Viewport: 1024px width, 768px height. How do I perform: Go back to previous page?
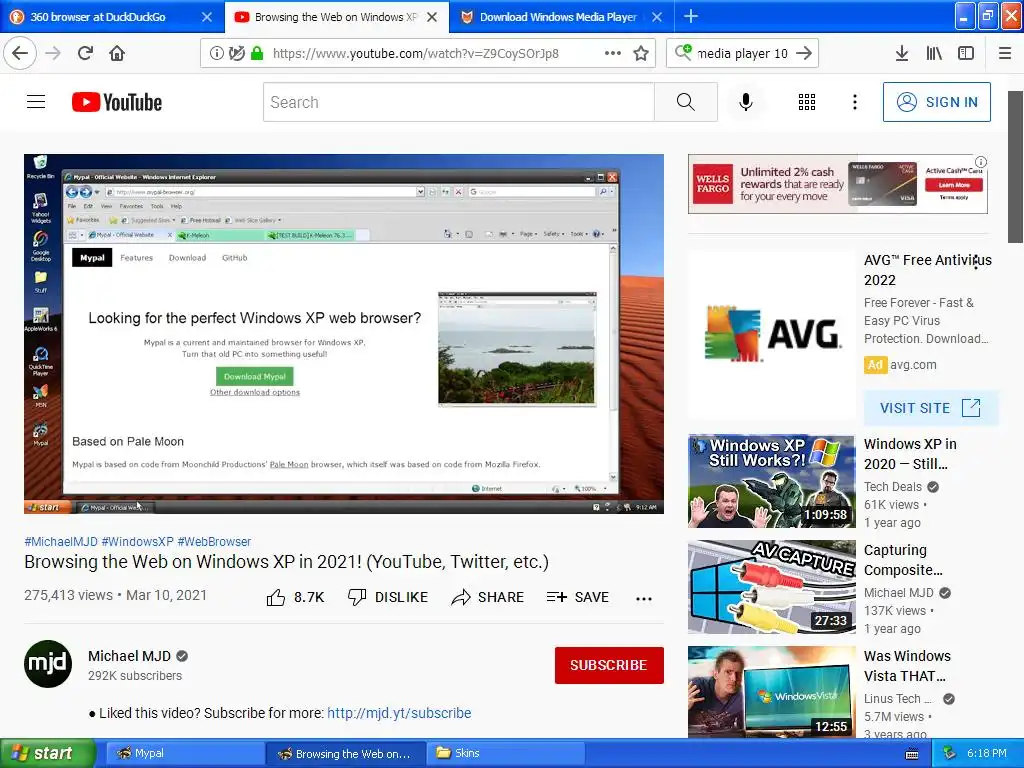[x=20, y=53]
